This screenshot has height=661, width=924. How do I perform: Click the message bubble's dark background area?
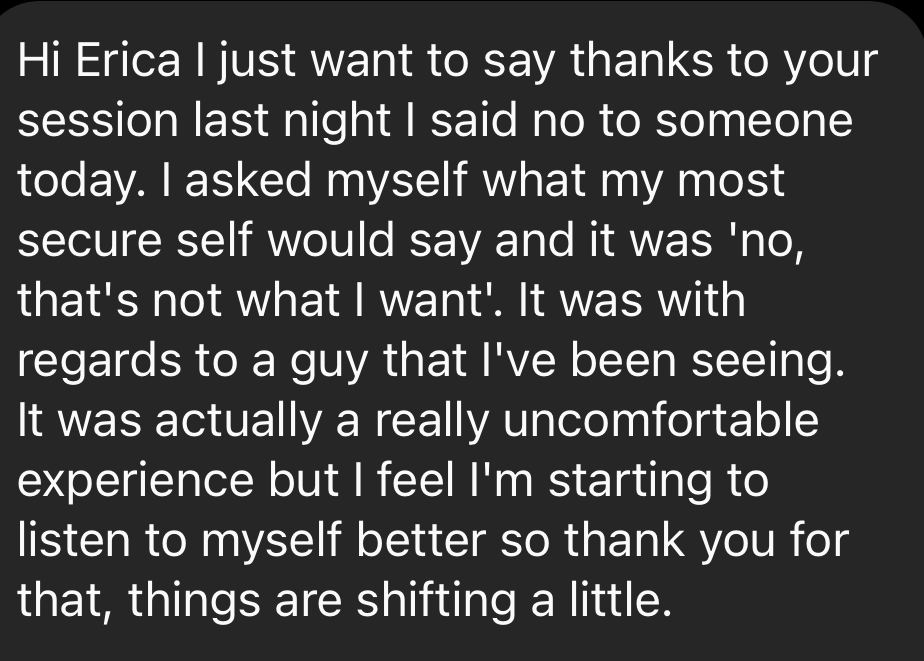click(462, 330)
